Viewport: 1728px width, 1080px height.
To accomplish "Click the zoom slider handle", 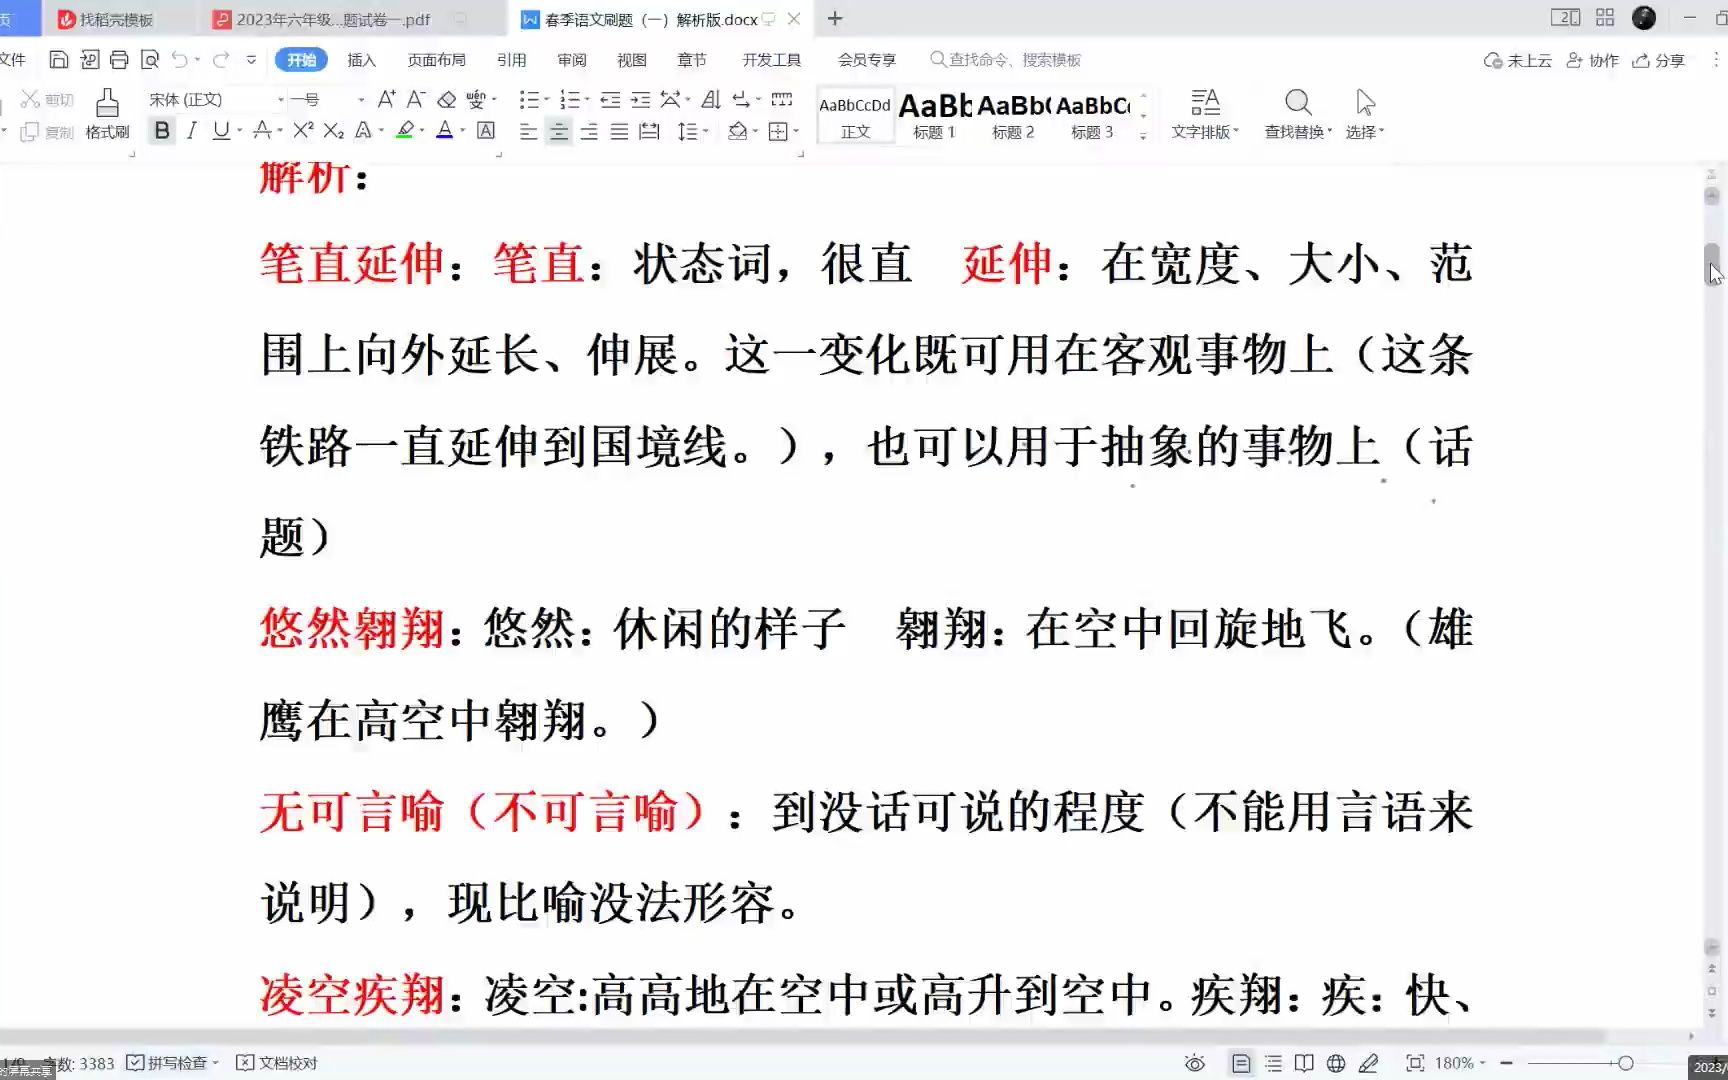I will pos(1625,1063).
